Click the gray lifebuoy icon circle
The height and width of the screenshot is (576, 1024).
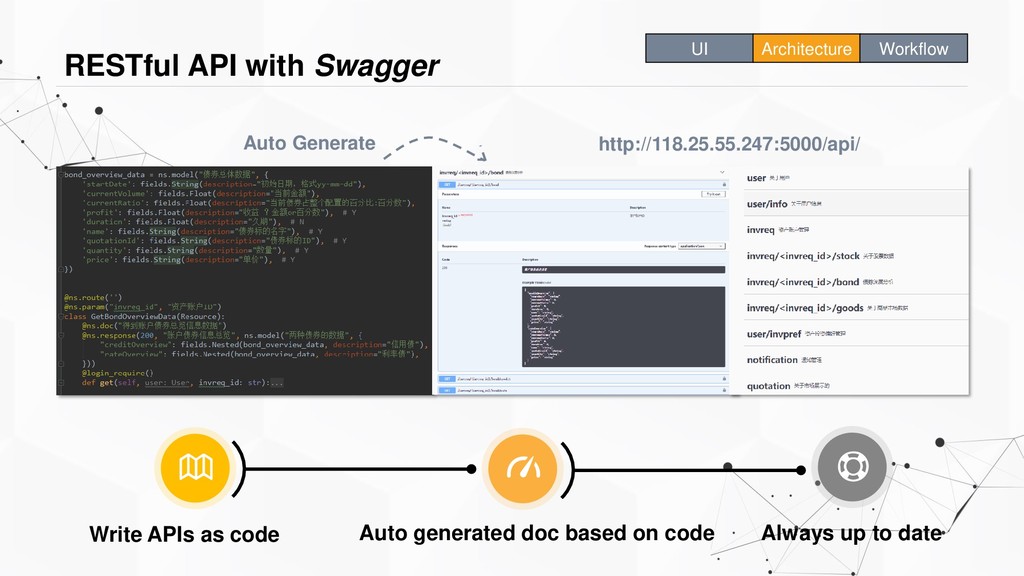[x=852, y=466]
